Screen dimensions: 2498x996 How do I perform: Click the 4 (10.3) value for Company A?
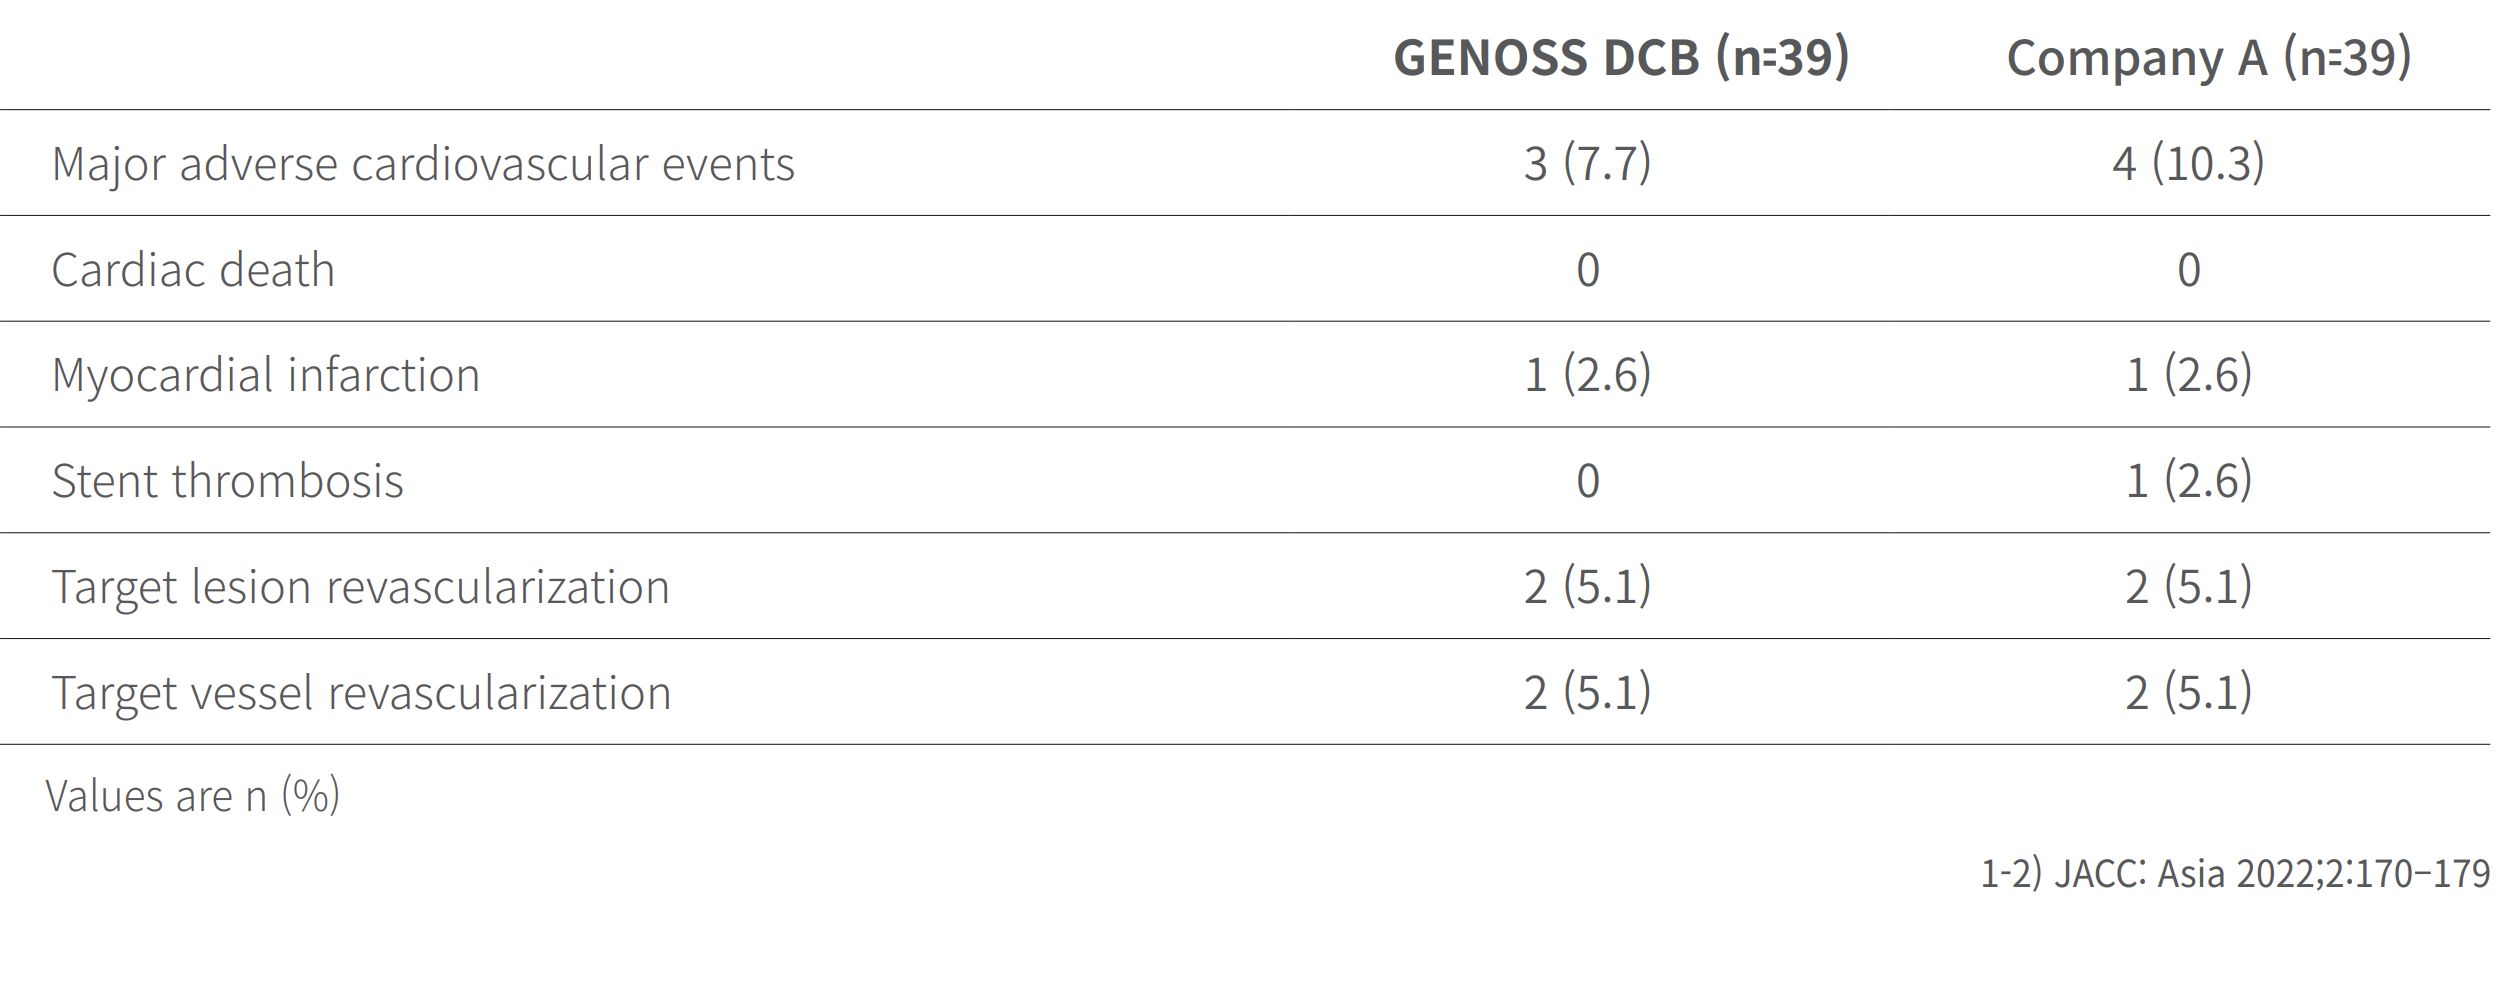[2188, 163]
